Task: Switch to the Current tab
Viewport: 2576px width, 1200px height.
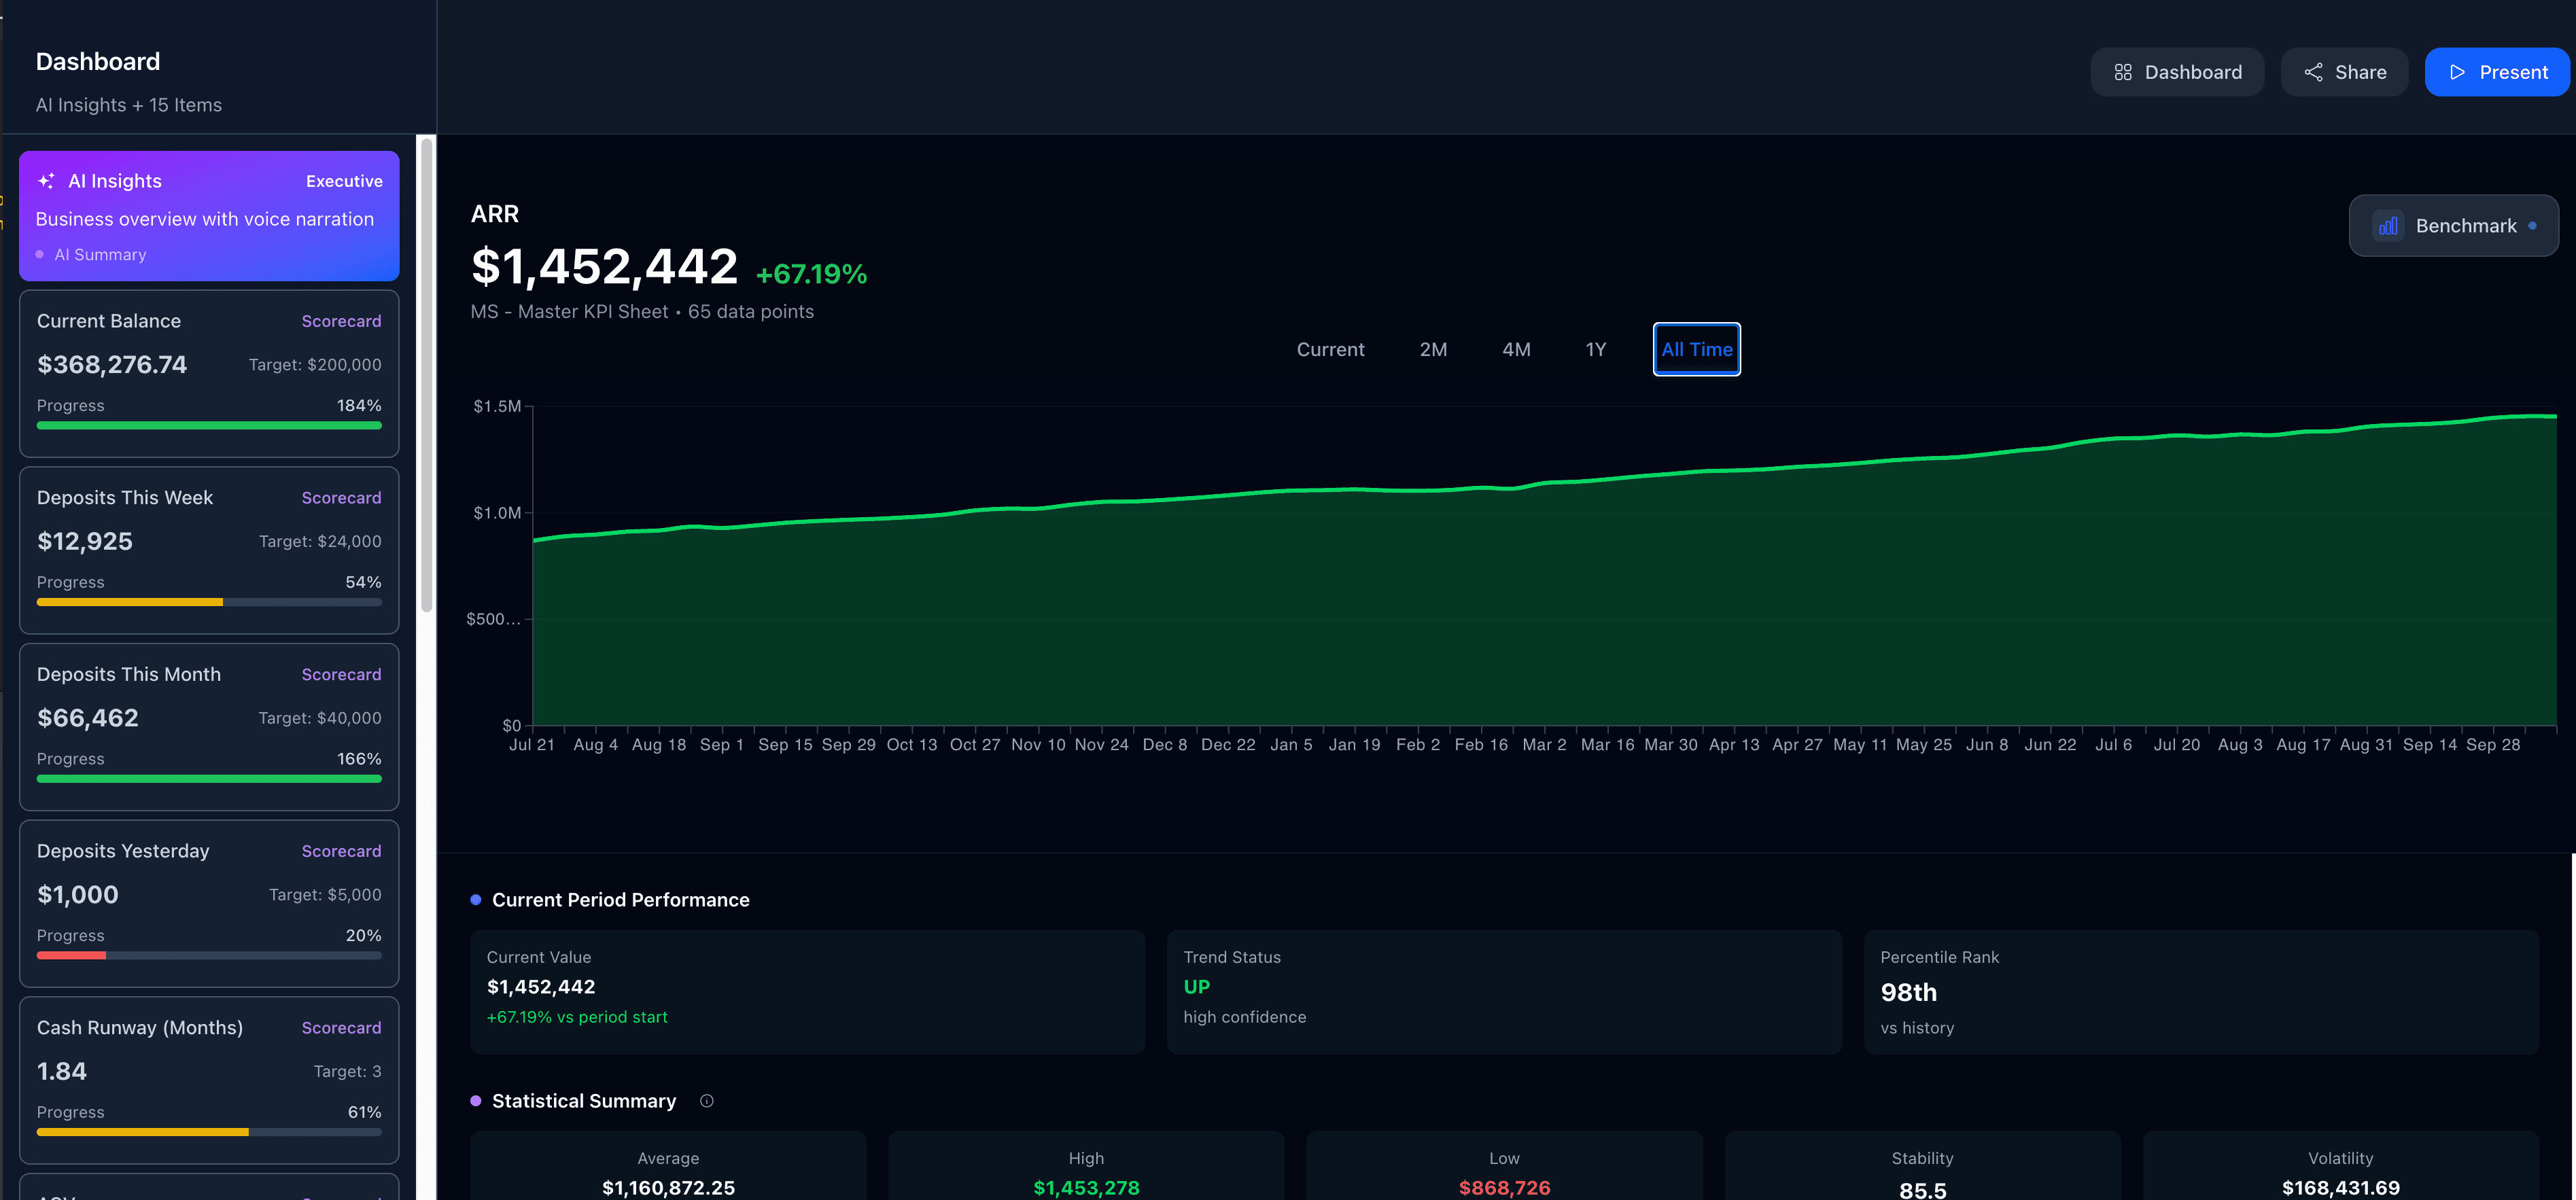Action: (x=1331, y=349)
